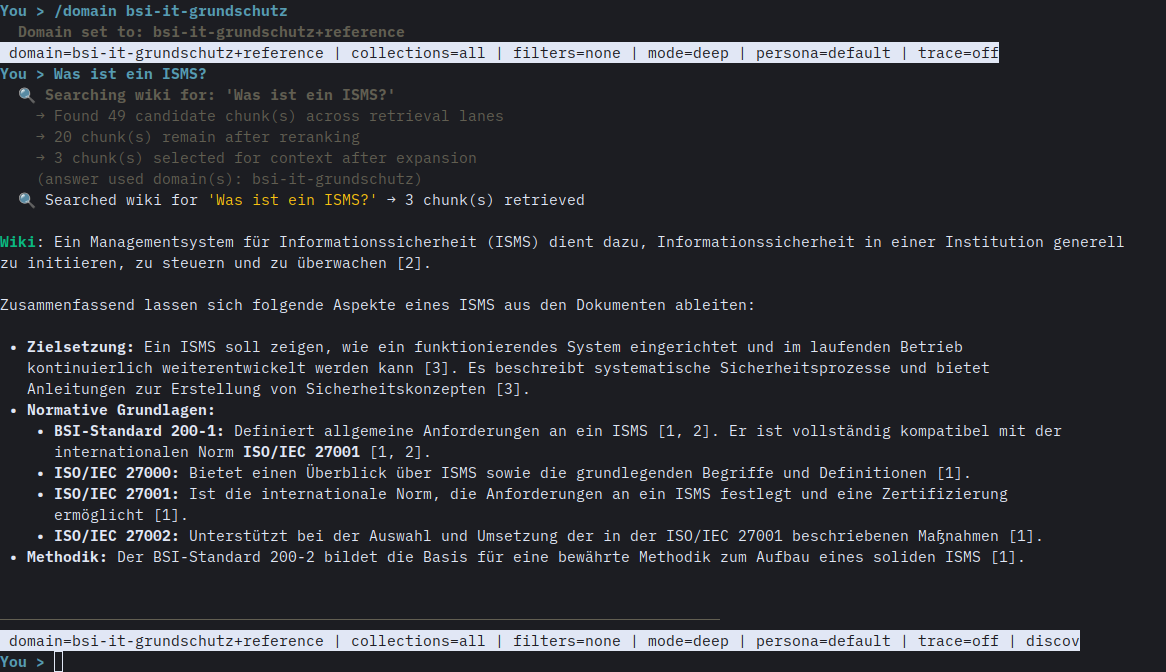Image resolution: width=1166 pixels, height=672 pixels.
Task: Click '(answer used domain(s): bsi-it-grundschutz)' line
Action: coord(229,179)
